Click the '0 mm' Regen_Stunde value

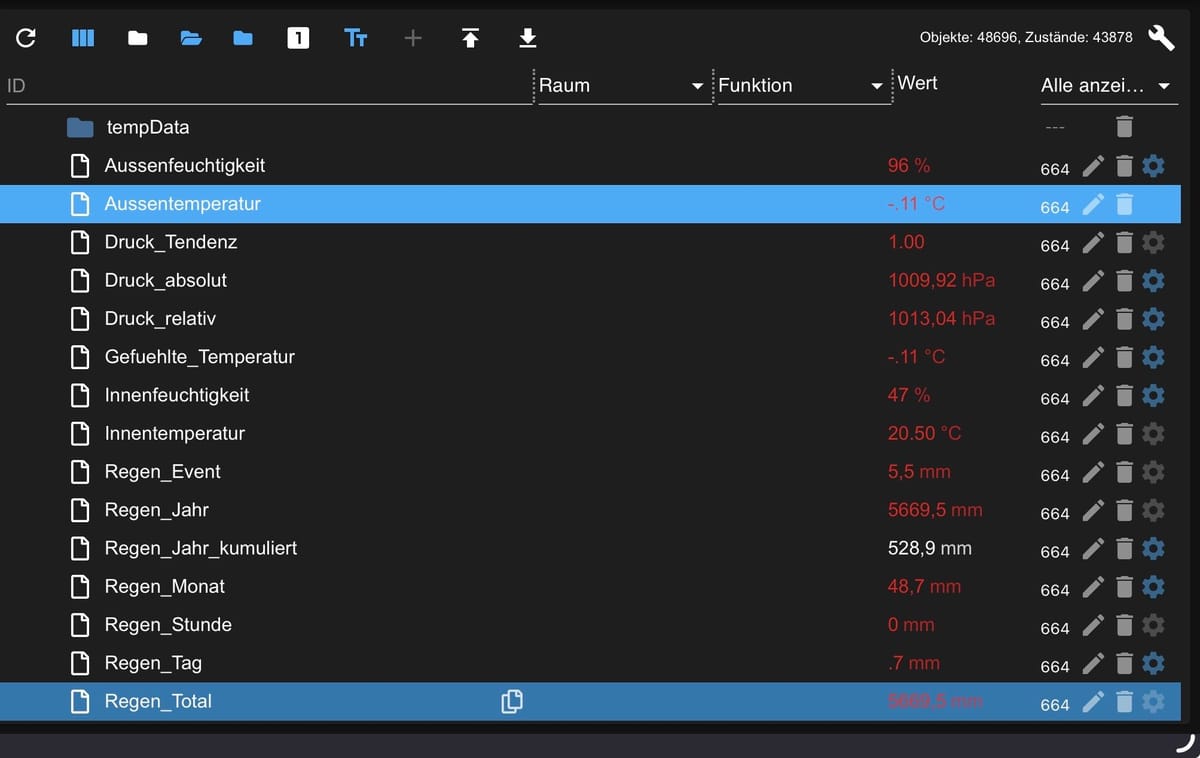coord(911,625)
